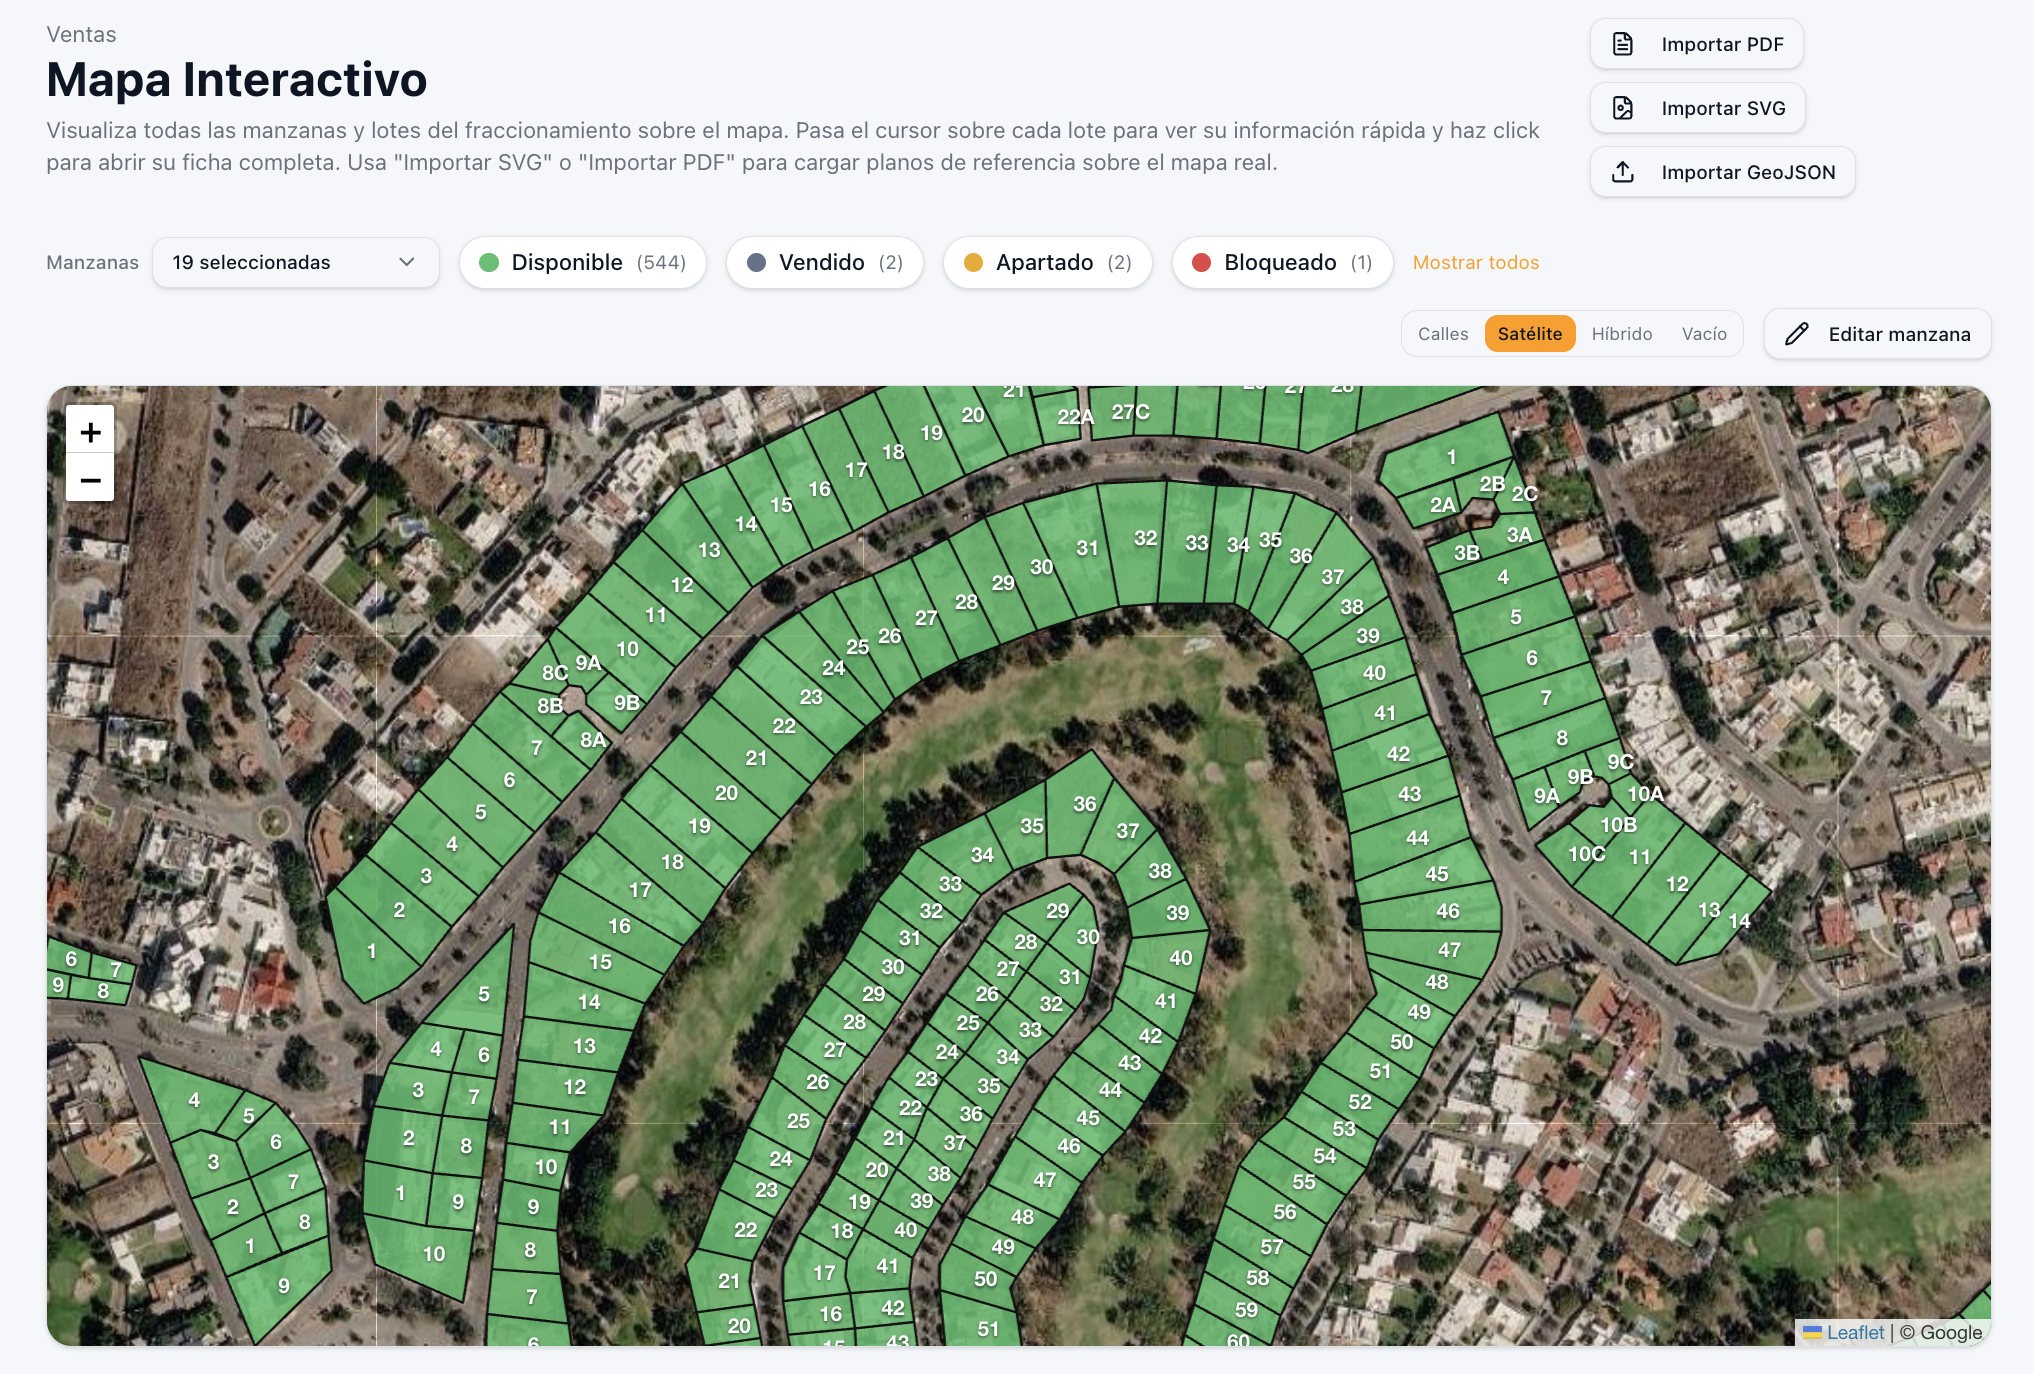The image size is (2034, 1374).
Task: Click the Importar GeoJSON upload icon
Action: pos(1623,172)
